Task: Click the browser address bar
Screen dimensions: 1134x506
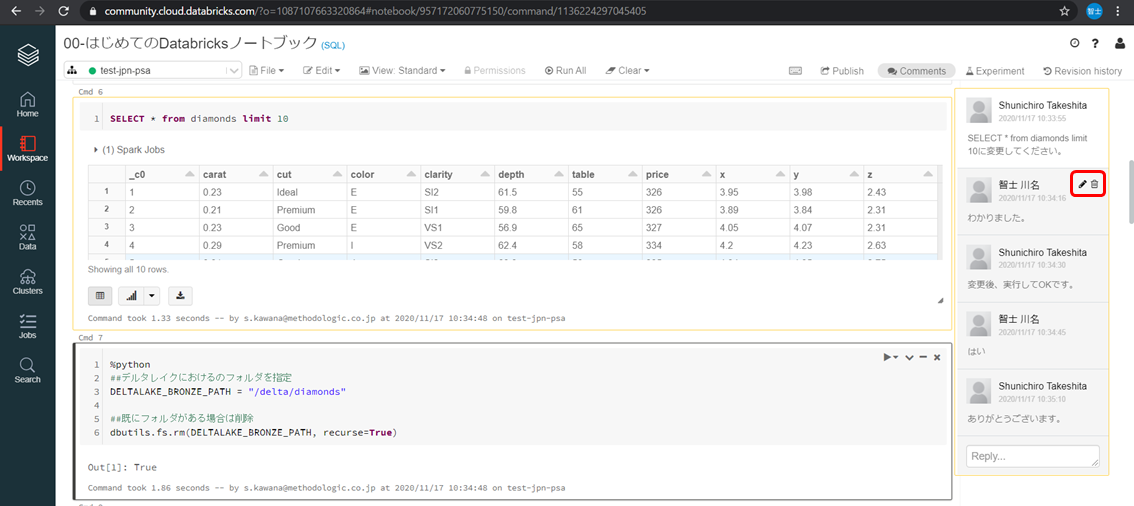Action: [x=571, y=12]
